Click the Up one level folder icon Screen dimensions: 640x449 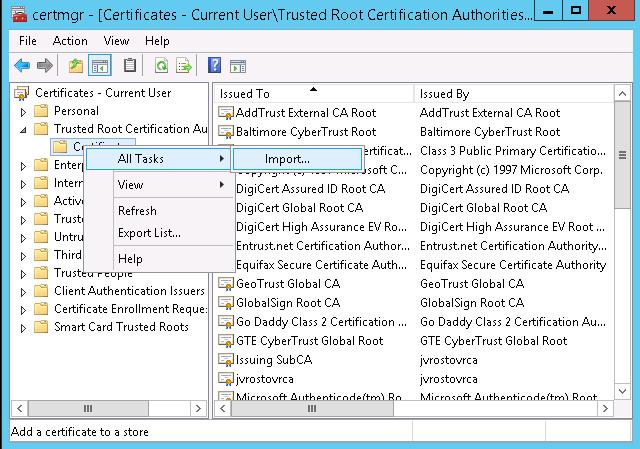[x=76, y=65]
